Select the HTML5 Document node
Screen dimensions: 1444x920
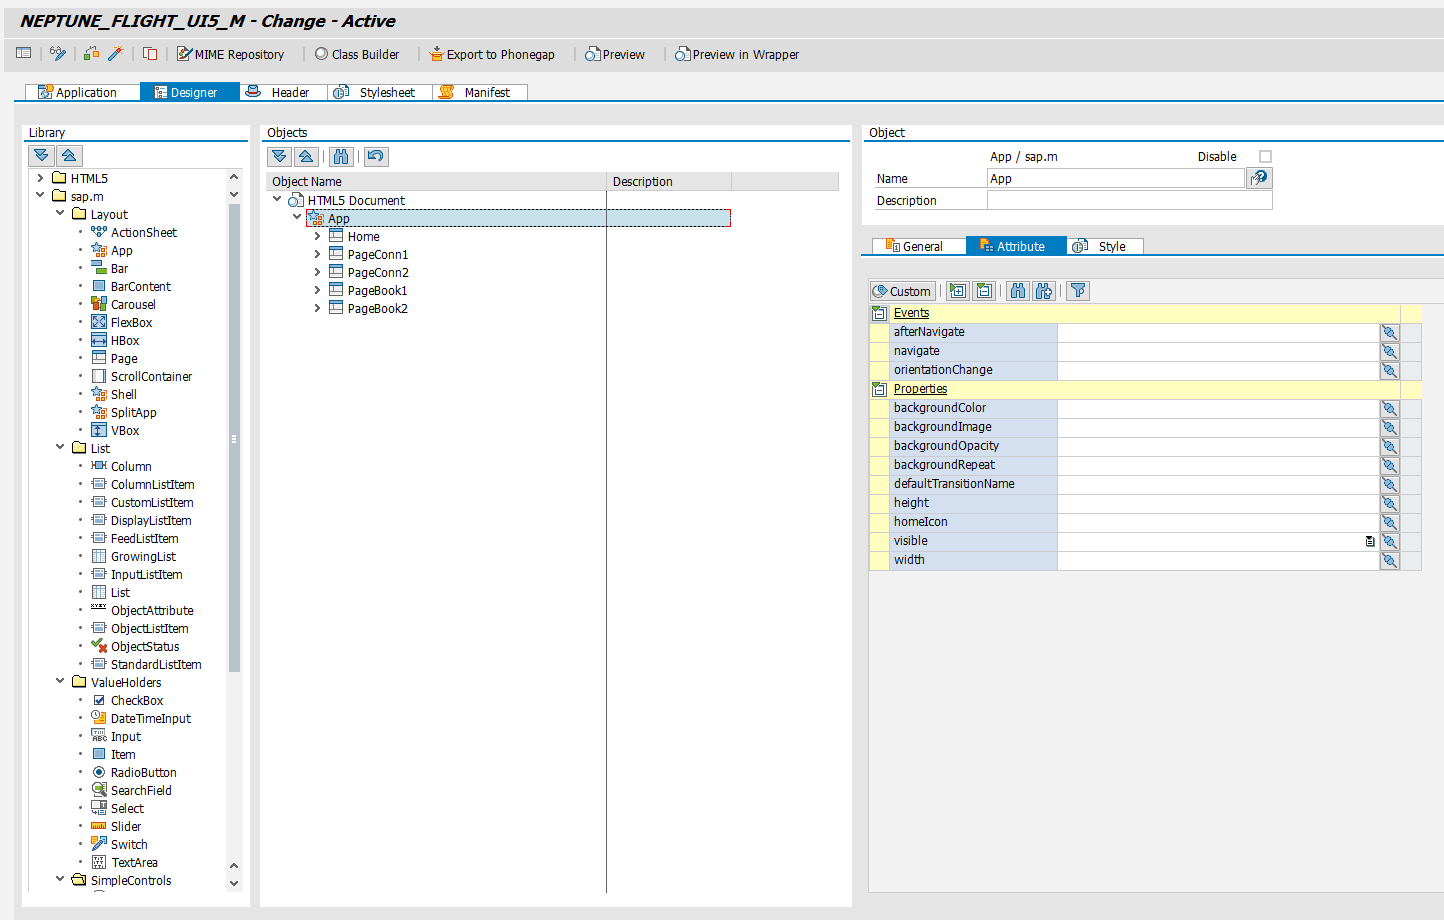click(356, 200)
